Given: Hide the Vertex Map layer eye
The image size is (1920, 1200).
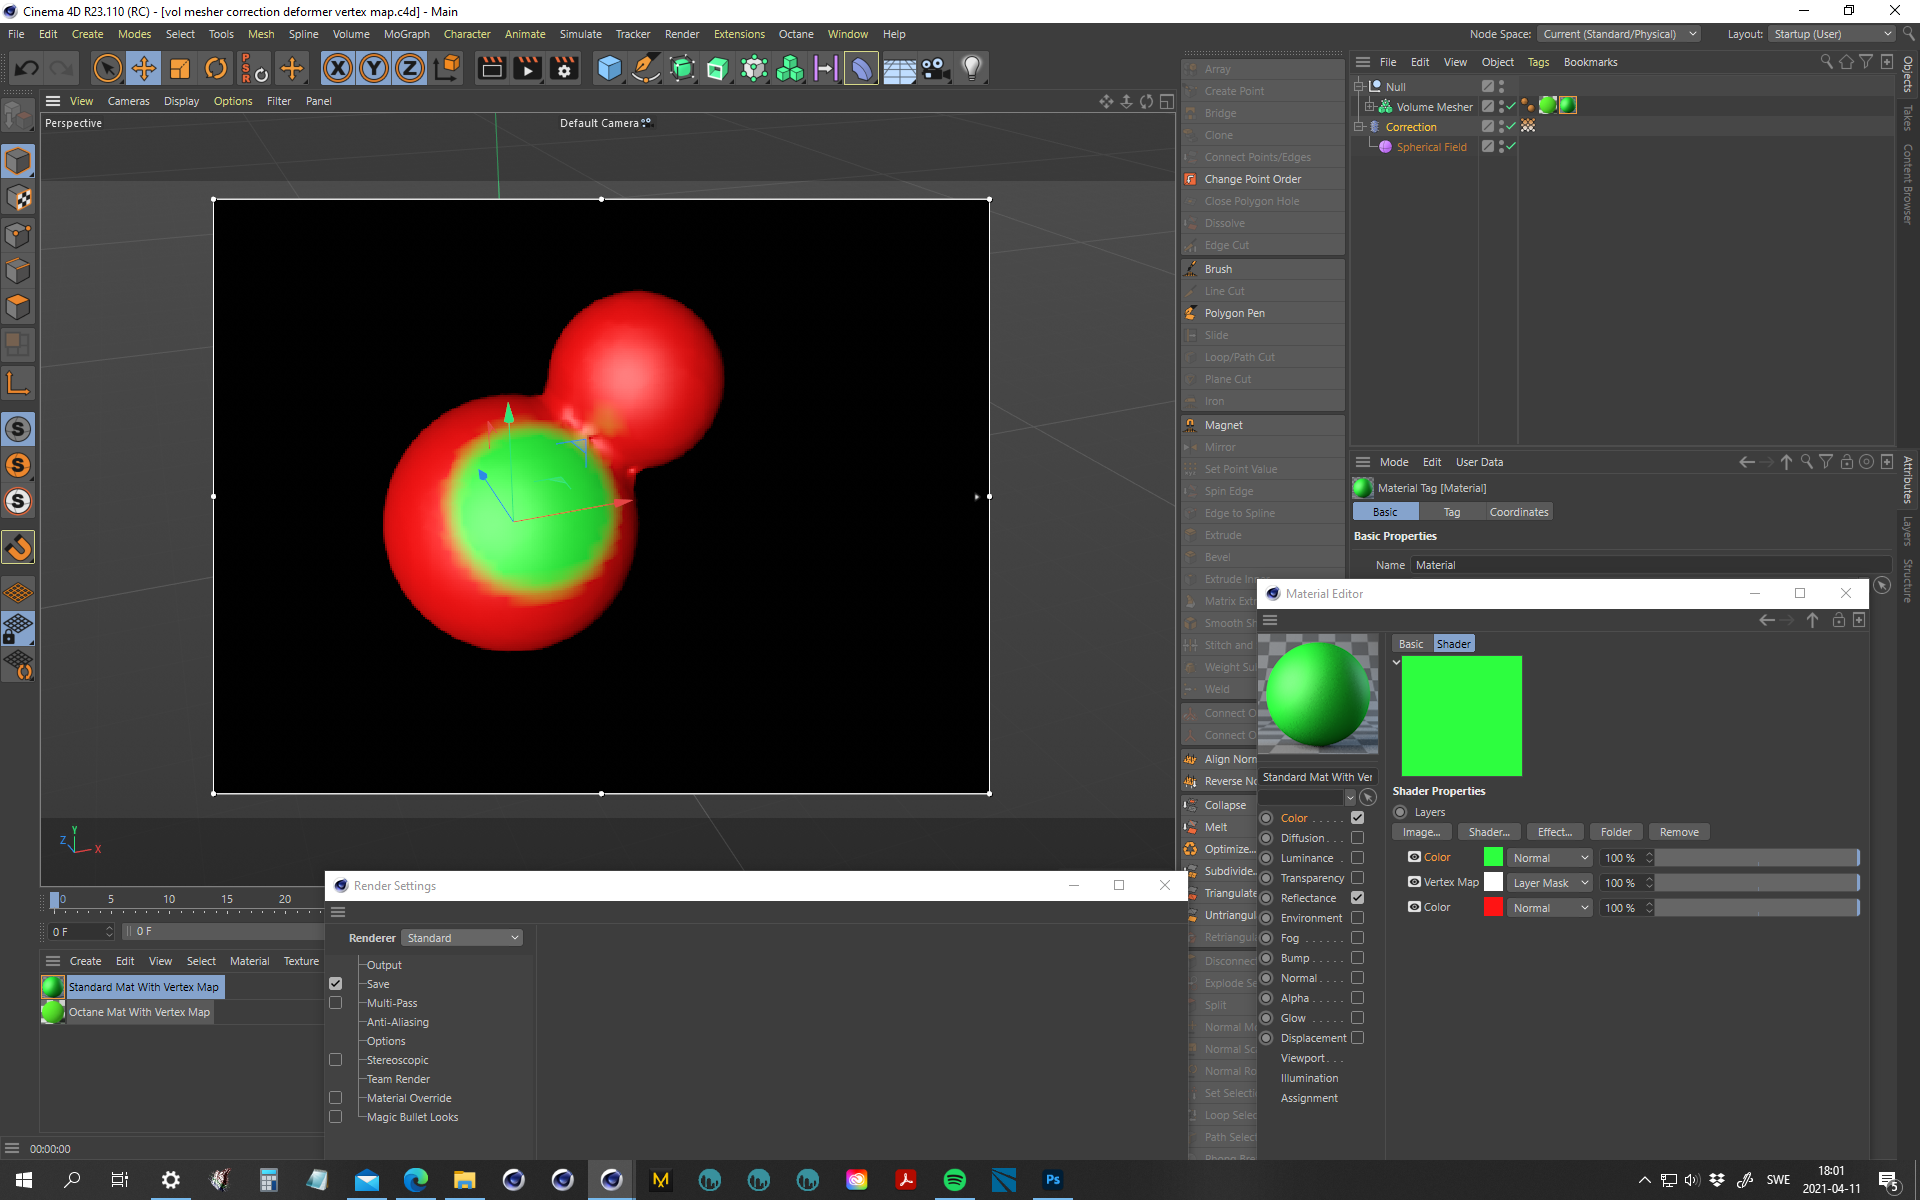Looking at the screenshot, I should tap(1414, 882).
